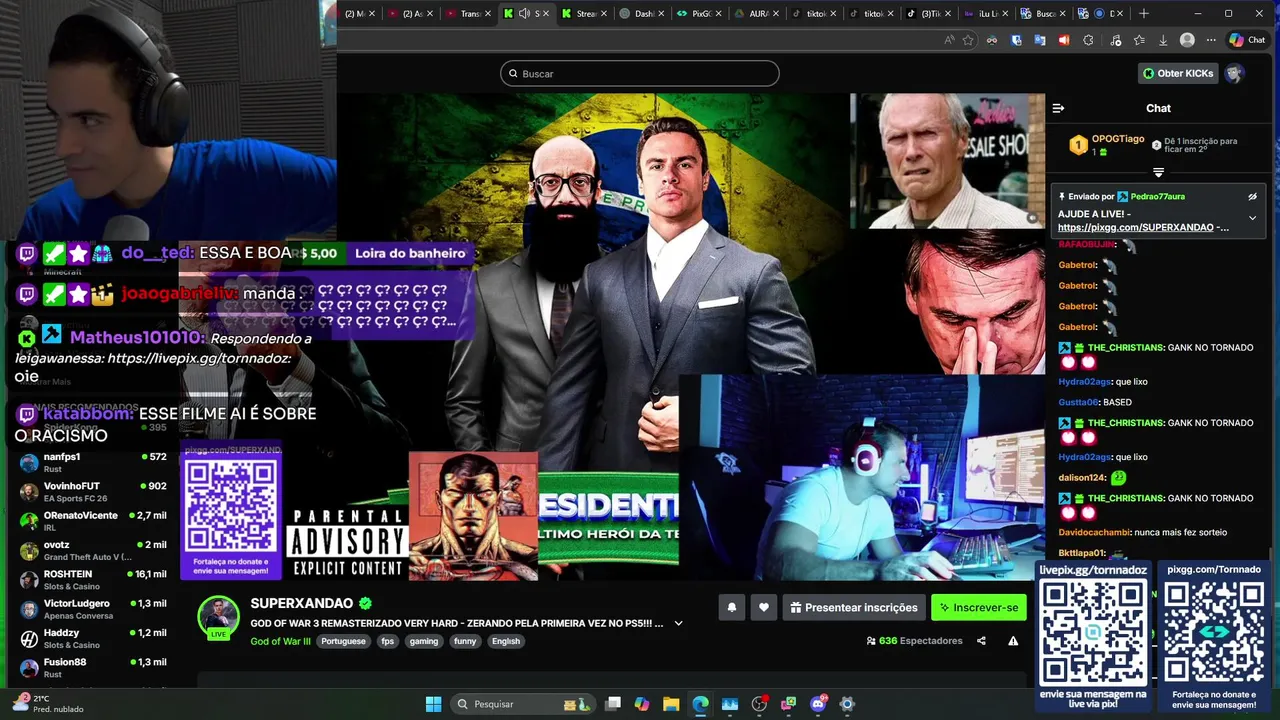The width and height of the screenshot is (1280, 720).
Task: Click OPOGTiago in chat leaderboard
Action: (x=1118, y=139)
